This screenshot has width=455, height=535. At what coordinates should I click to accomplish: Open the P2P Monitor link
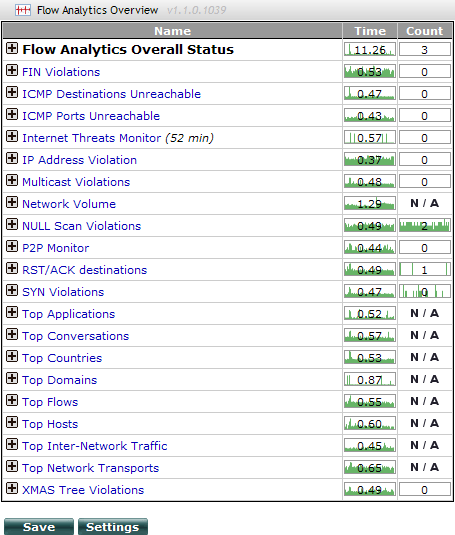tap(56, 248)
